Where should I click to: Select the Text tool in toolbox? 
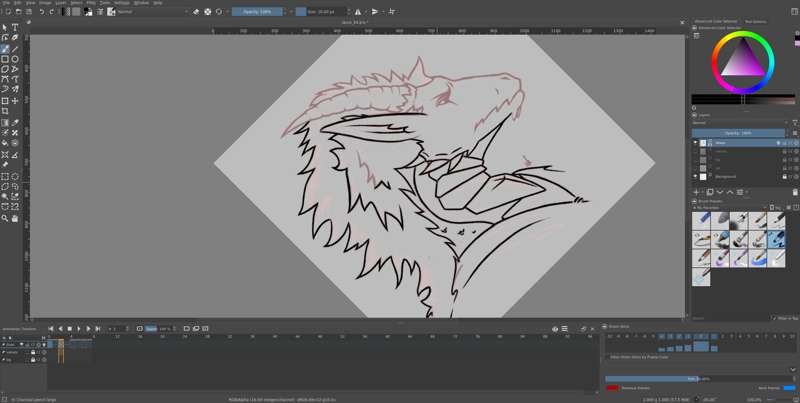(x=15, y=27)
